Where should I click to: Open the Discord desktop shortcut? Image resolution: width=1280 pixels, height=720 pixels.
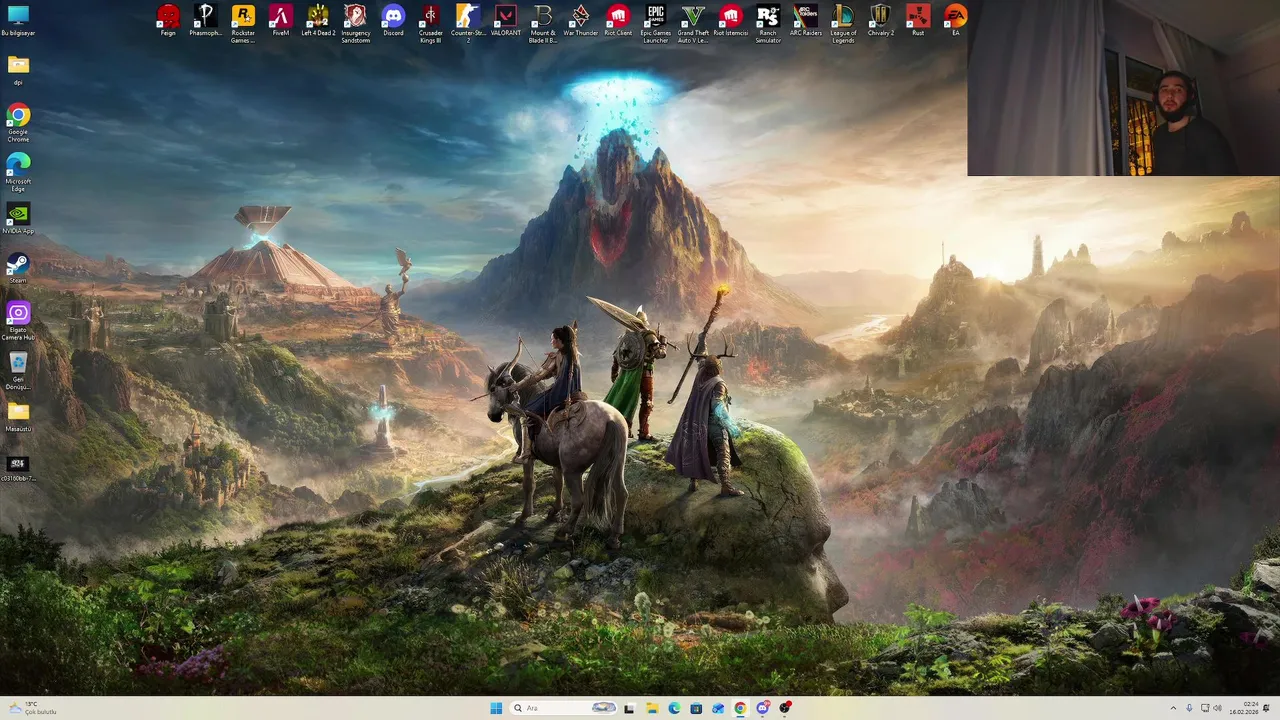[393, 21]
